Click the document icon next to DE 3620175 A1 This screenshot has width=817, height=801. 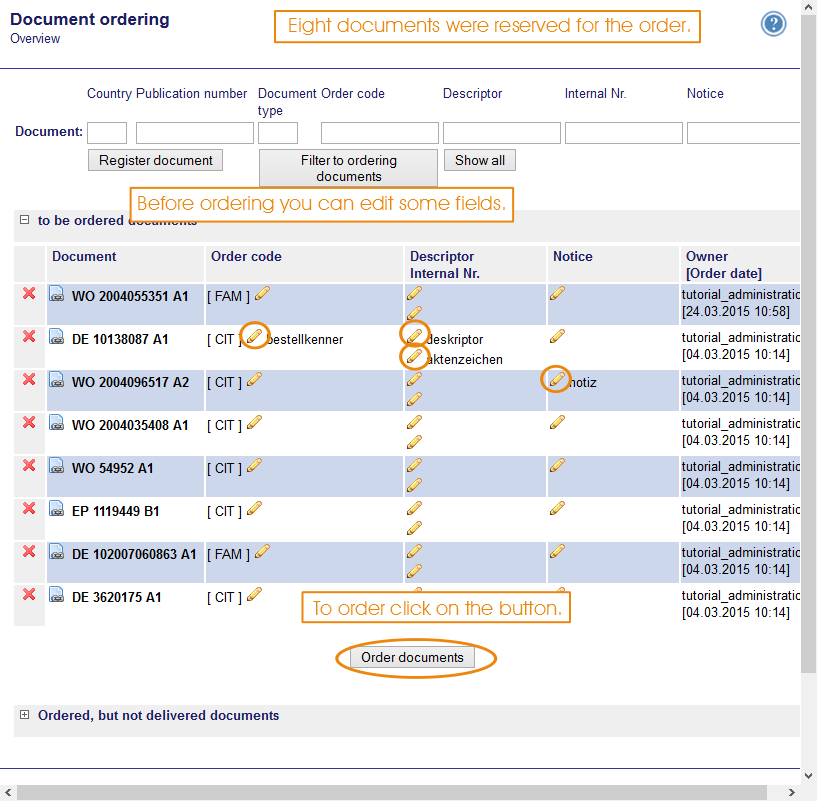tap(57, 595)
